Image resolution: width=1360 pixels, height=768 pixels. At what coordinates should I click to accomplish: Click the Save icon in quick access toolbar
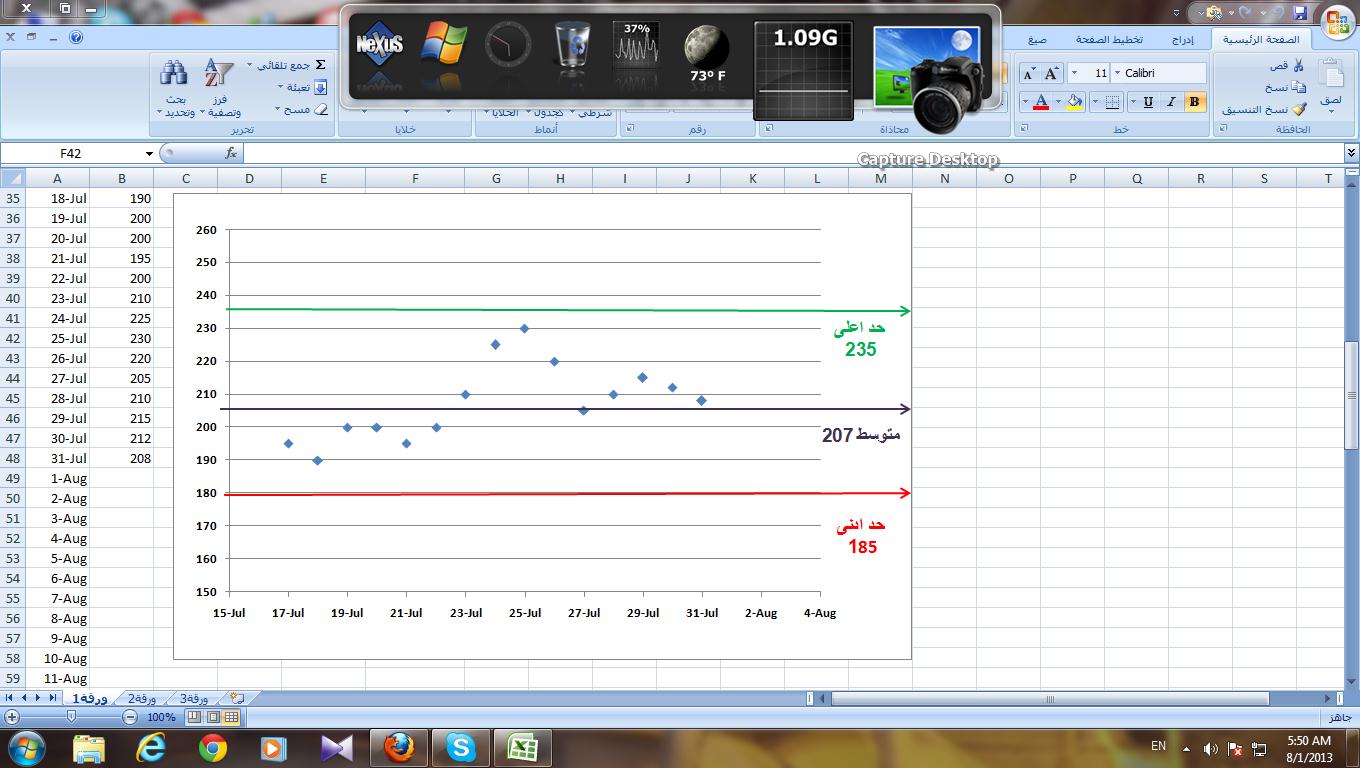[x=1300, y=13]
